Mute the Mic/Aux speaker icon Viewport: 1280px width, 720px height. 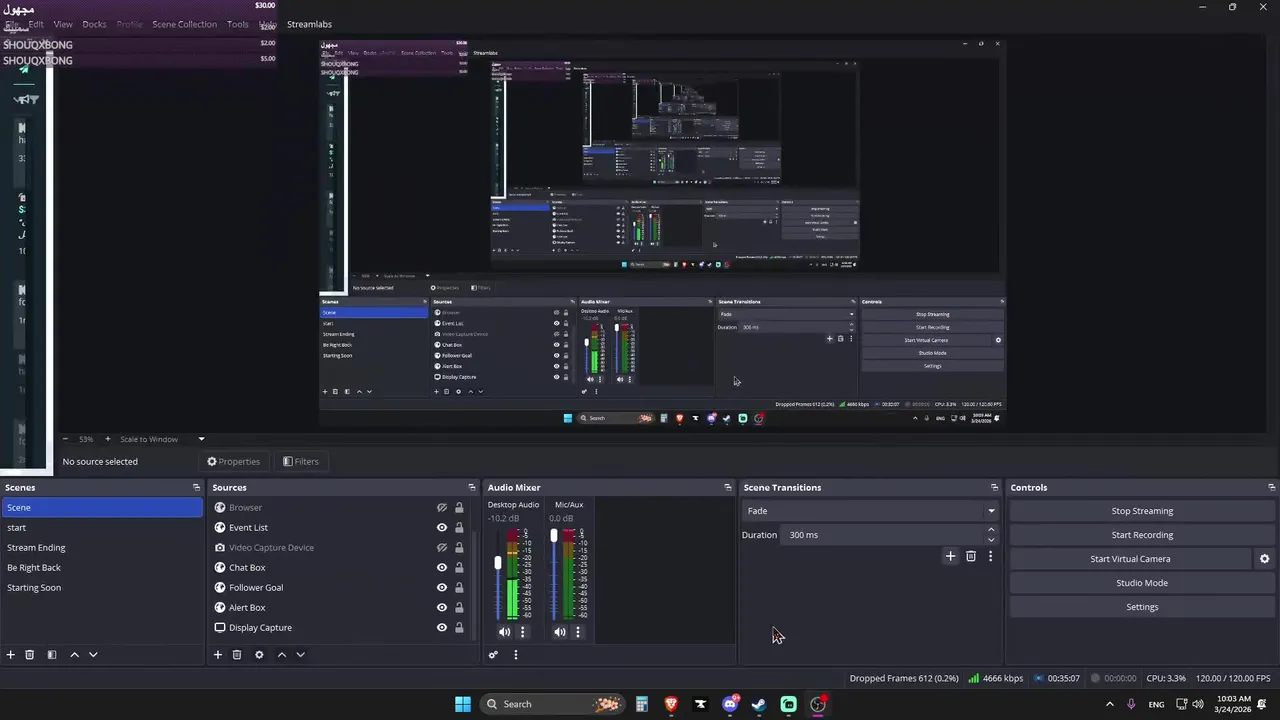click(x=560, y=632)
